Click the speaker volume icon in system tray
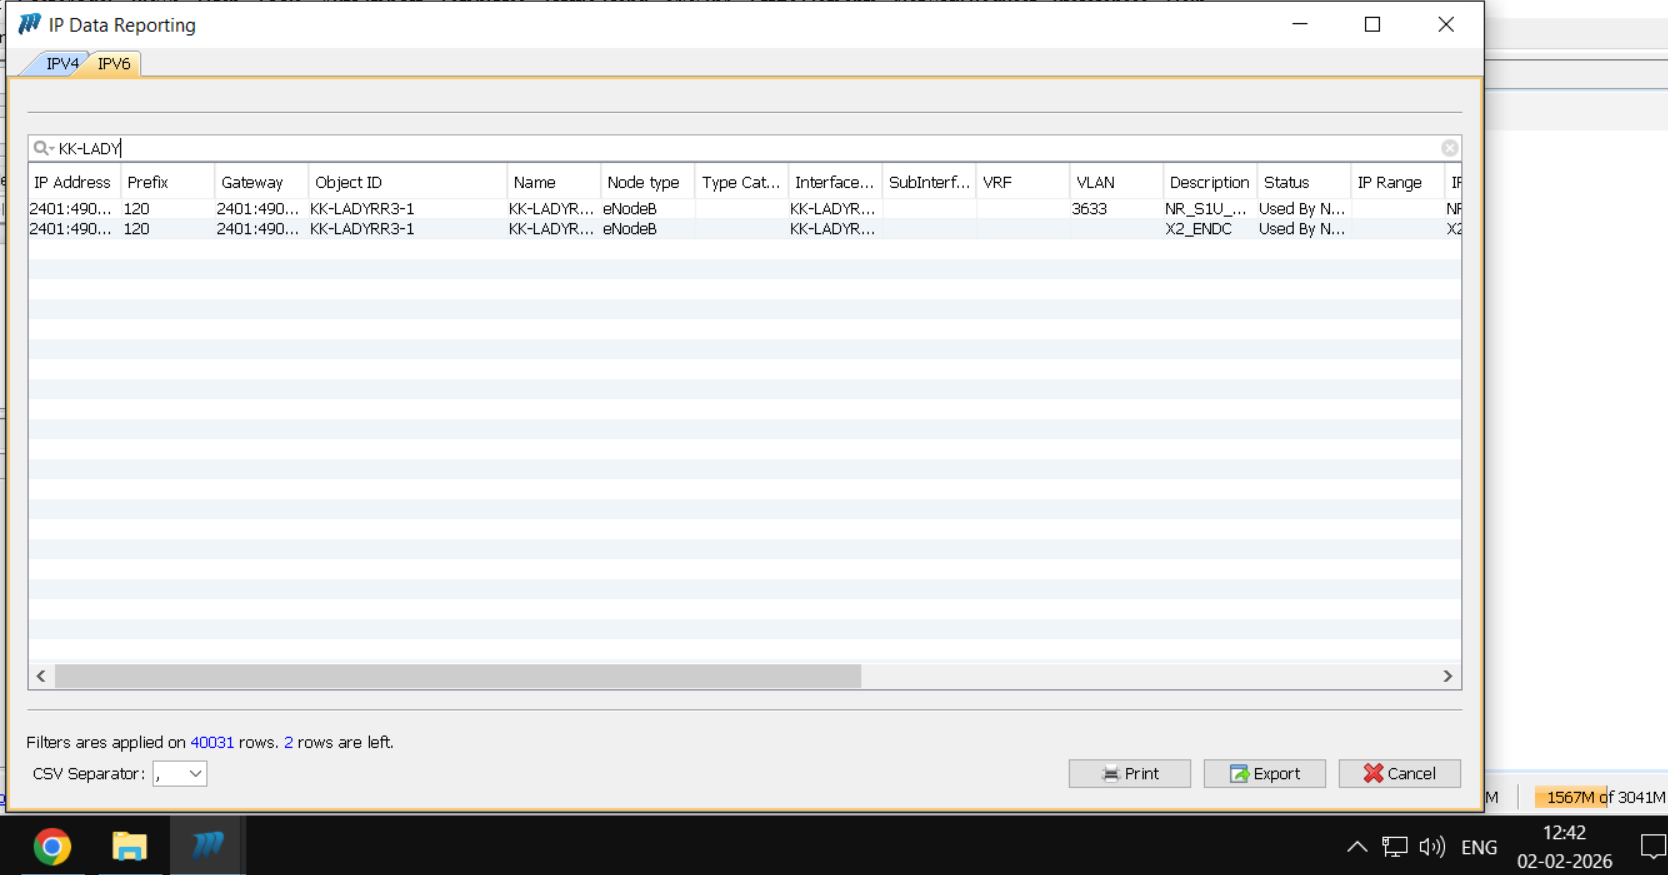Screen dimensions: 1668x875 coord(1432,847)
